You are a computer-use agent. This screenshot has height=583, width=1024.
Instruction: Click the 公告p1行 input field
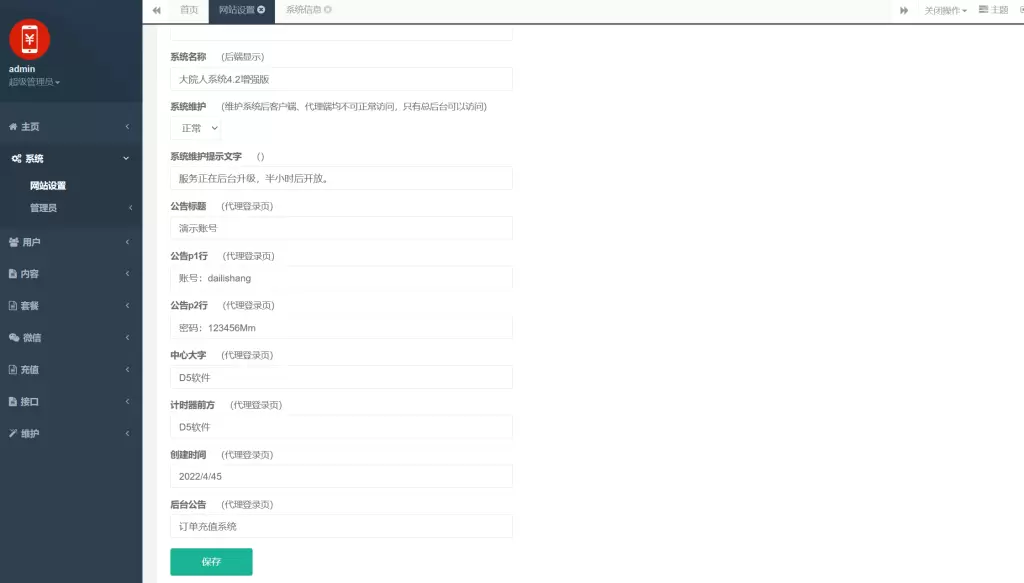341,277
